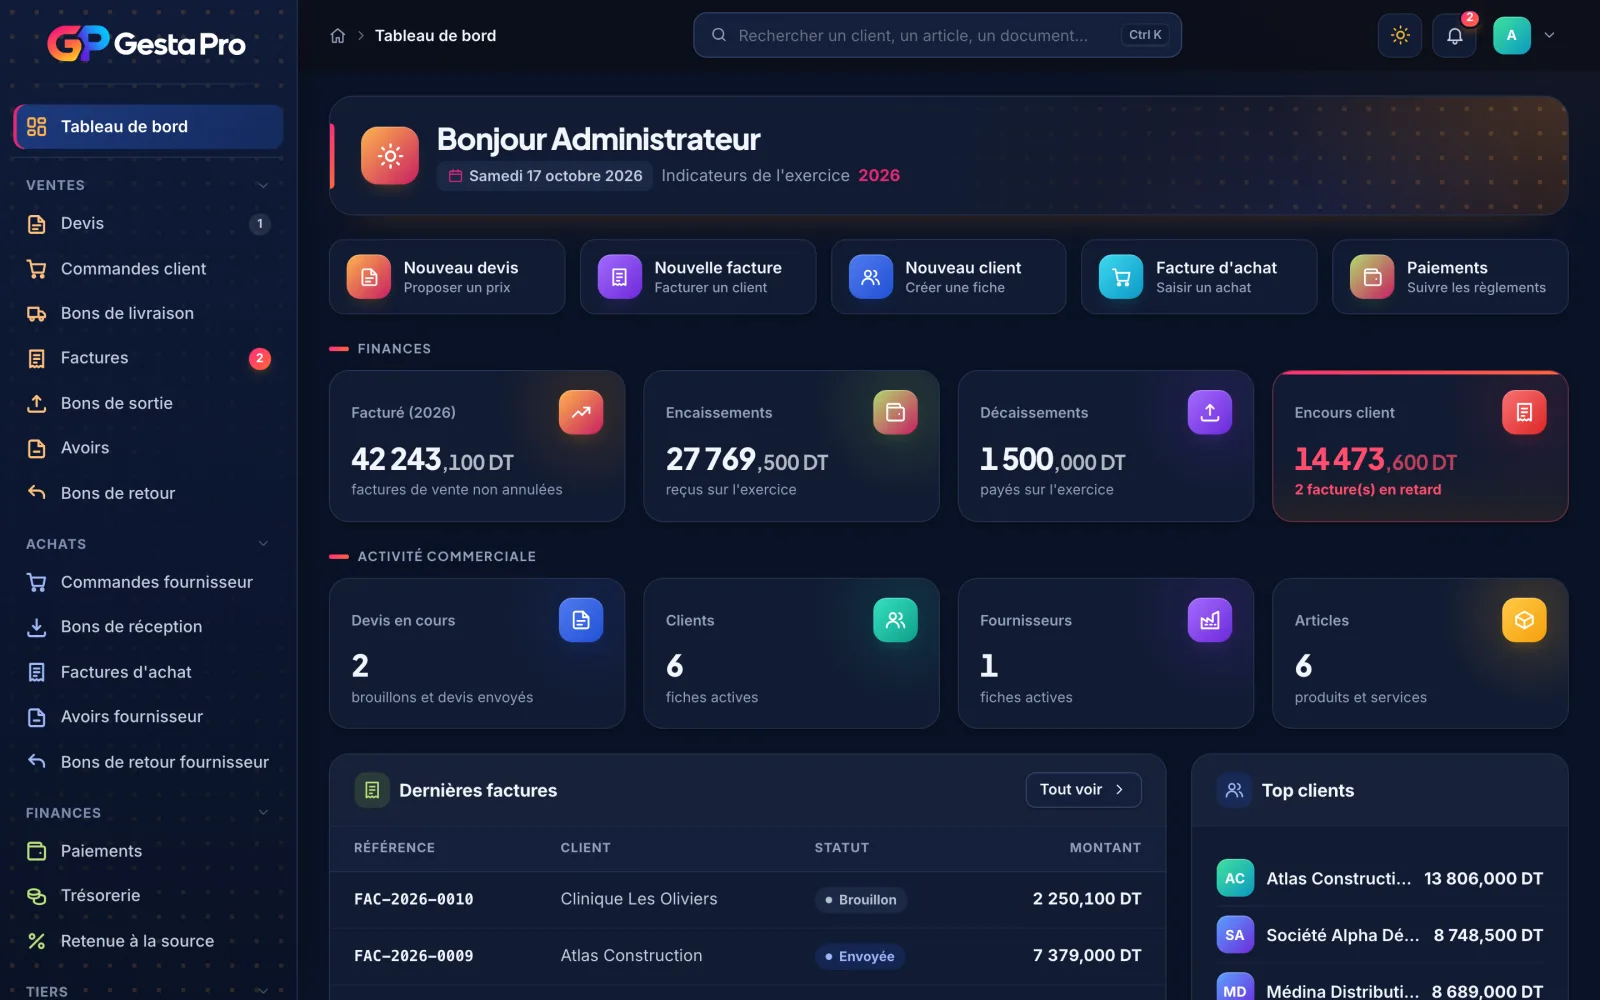Click the Bons de retour arrow icon
1600x1000 pixels.
37,493
